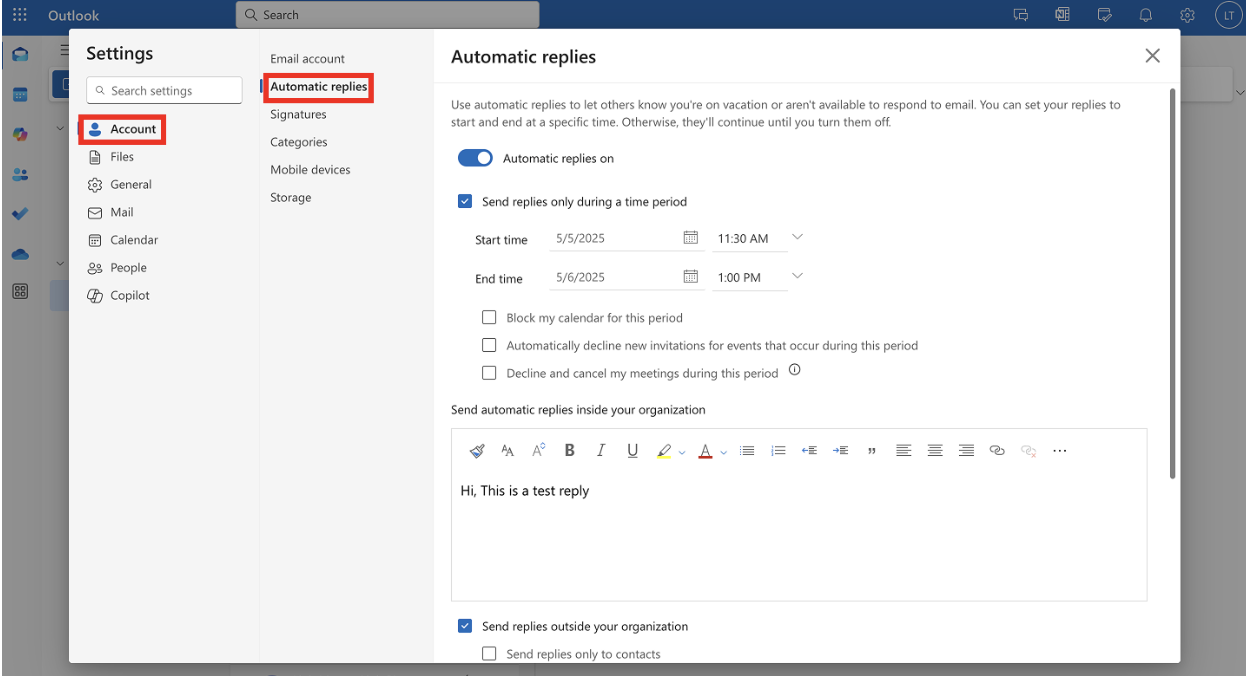1246x676 pixels.
Task: Open the End time calendar picker
Action: click(x=690, y=276)
